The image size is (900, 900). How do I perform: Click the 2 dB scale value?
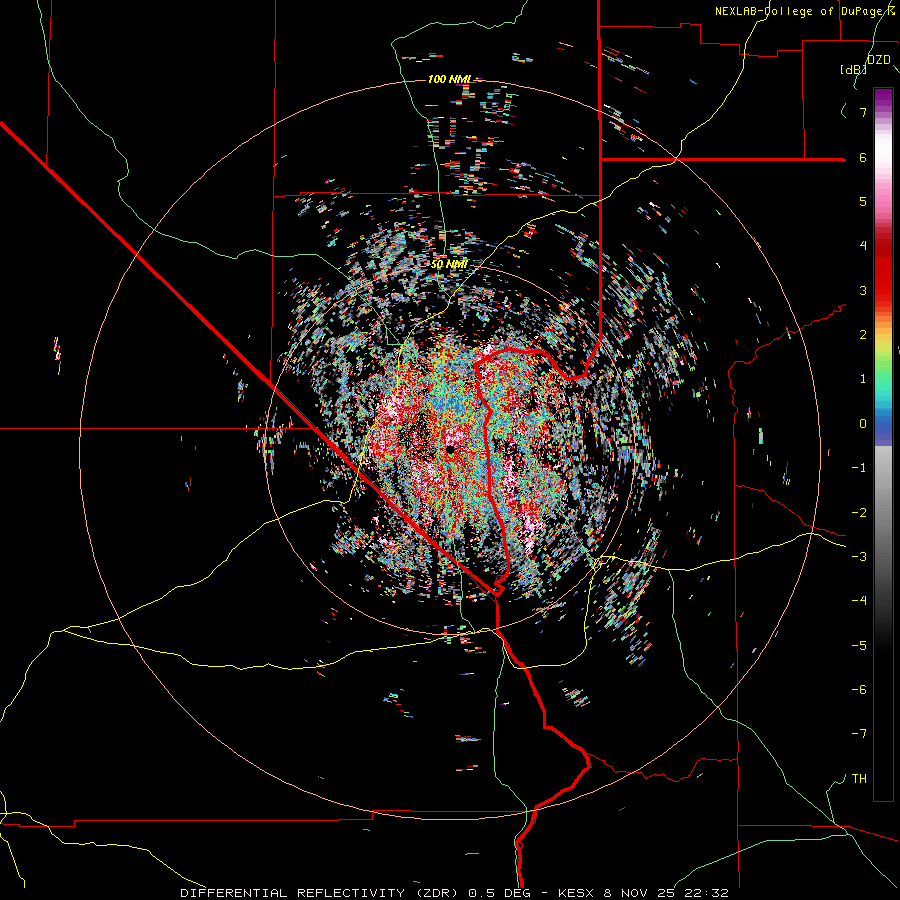coord(863,335)
